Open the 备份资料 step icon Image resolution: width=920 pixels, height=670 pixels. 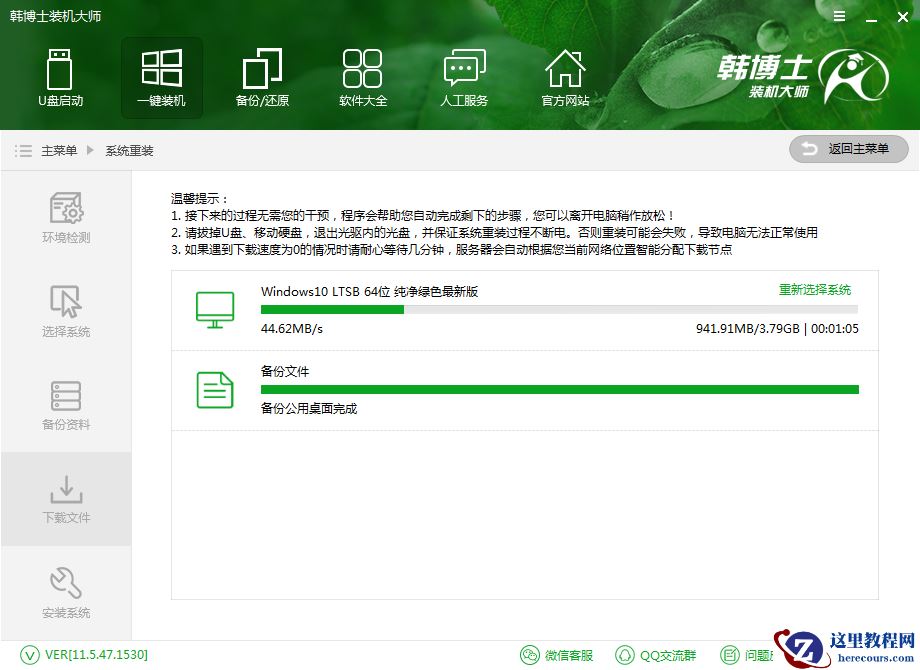tap(66, 398)
